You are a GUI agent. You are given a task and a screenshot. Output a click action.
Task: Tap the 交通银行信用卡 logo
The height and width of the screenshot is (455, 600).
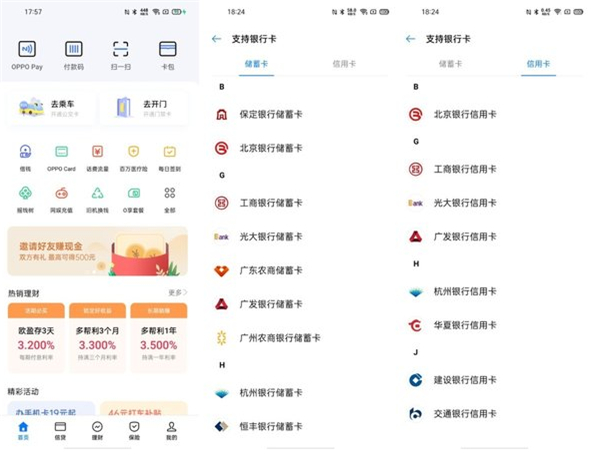(416, 414)
